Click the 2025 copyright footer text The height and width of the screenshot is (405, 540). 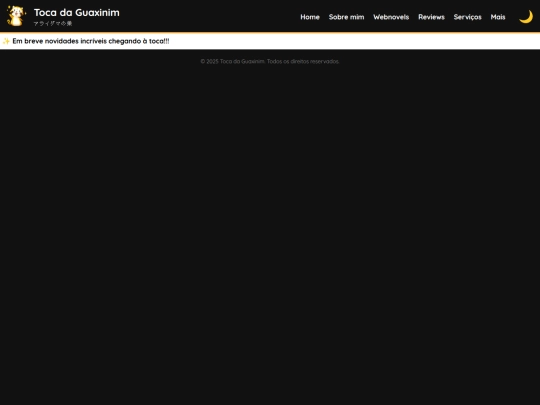click(270, 61)
